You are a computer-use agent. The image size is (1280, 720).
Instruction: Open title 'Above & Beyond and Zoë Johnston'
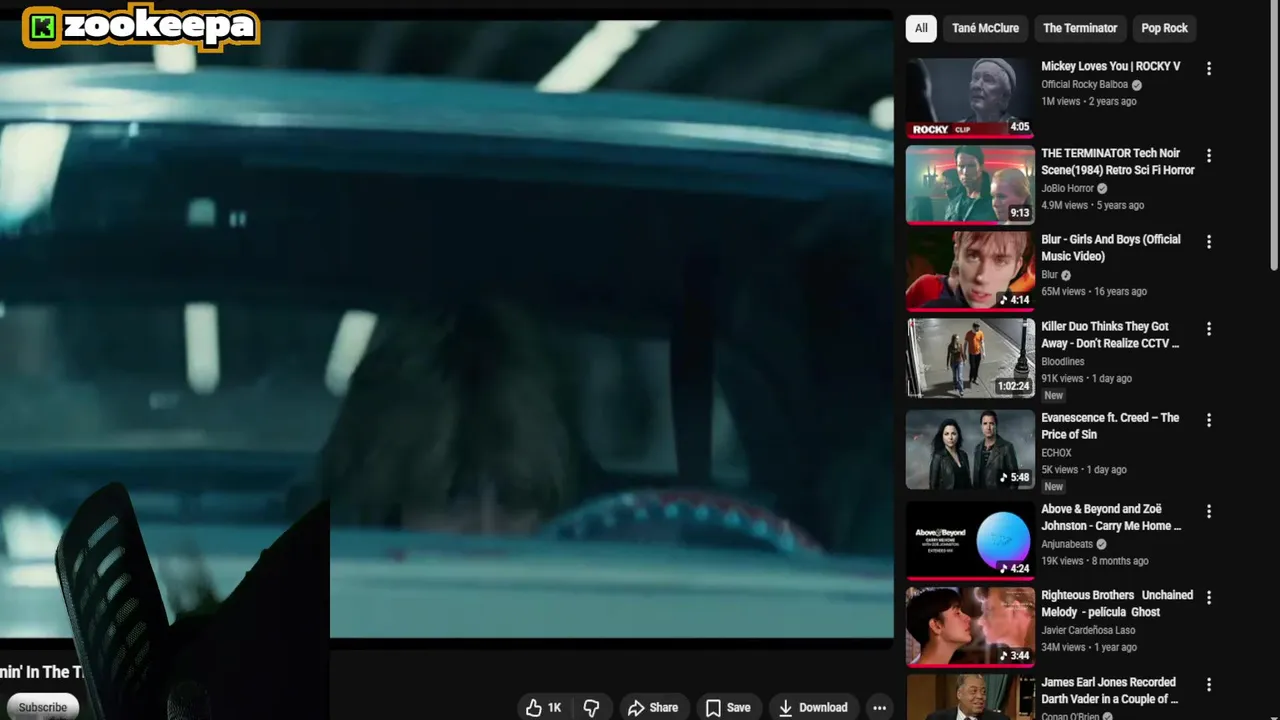point(1111,517)
